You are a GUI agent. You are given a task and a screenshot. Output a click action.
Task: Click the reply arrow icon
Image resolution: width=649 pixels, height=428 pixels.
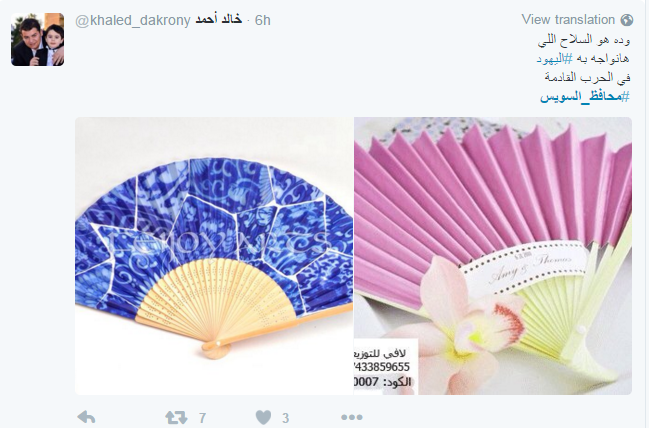(87, 417)
